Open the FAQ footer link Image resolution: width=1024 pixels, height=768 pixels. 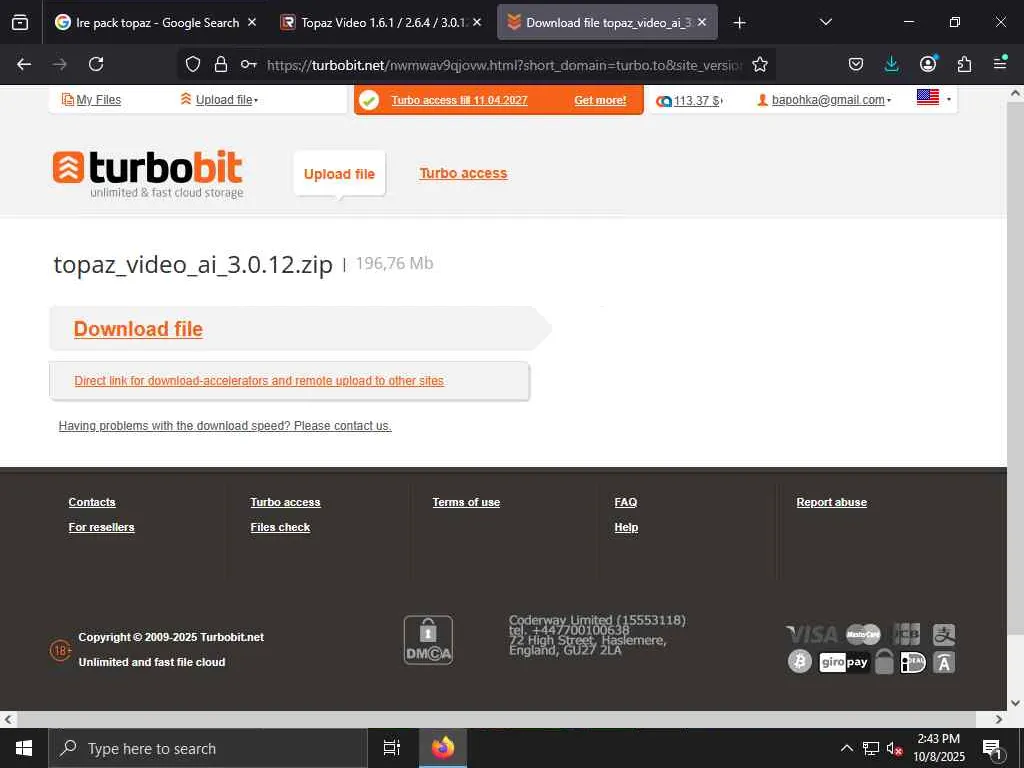(626, 502)
